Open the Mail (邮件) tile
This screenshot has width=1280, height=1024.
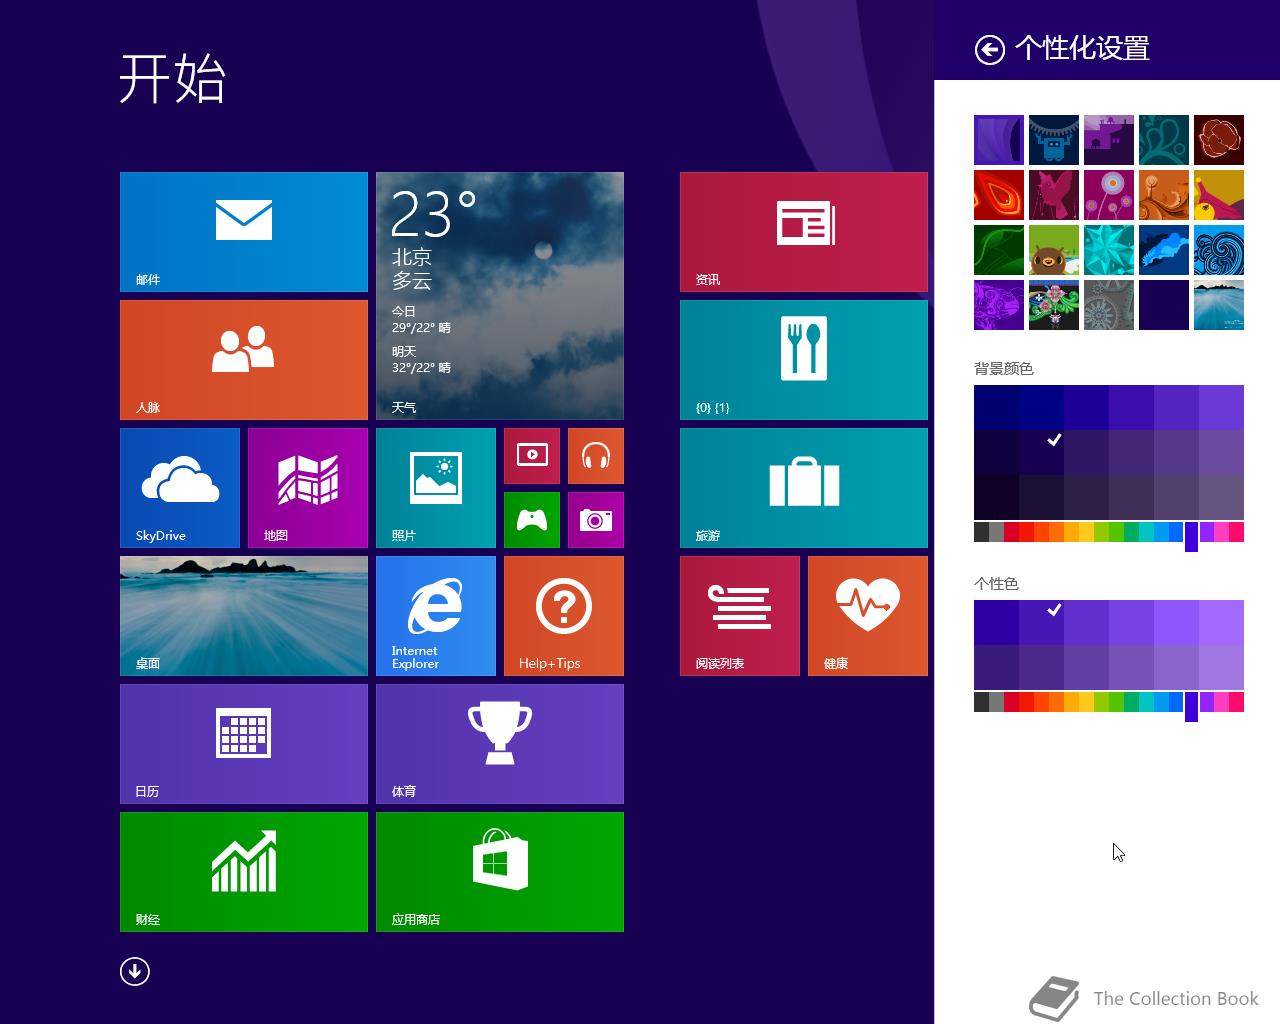(244, 232)
